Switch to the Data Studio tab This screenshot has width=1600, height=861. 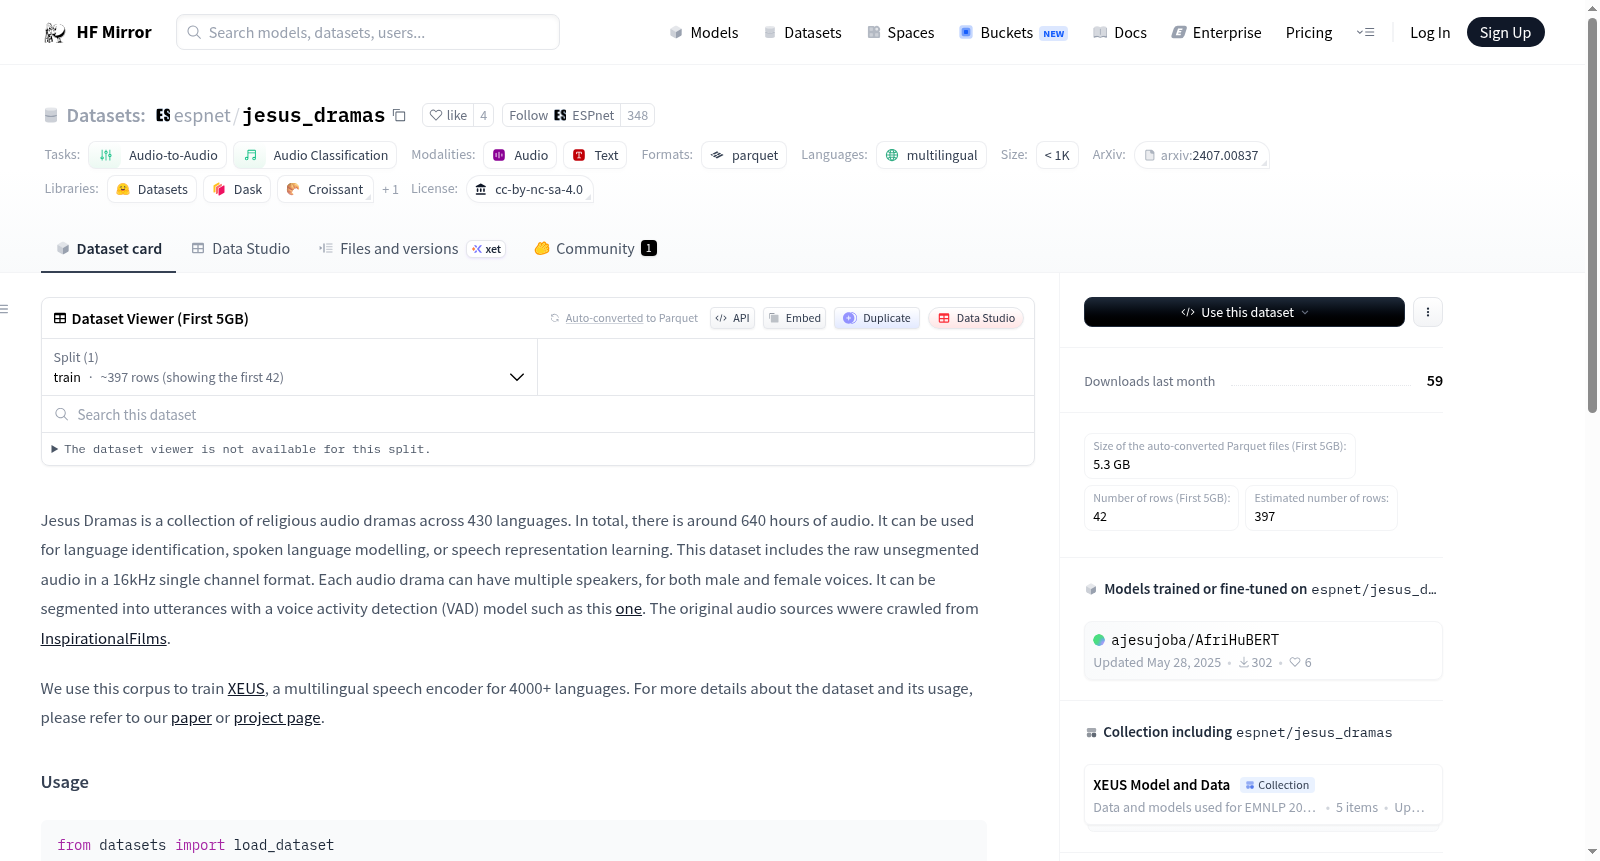click(240, 249)
